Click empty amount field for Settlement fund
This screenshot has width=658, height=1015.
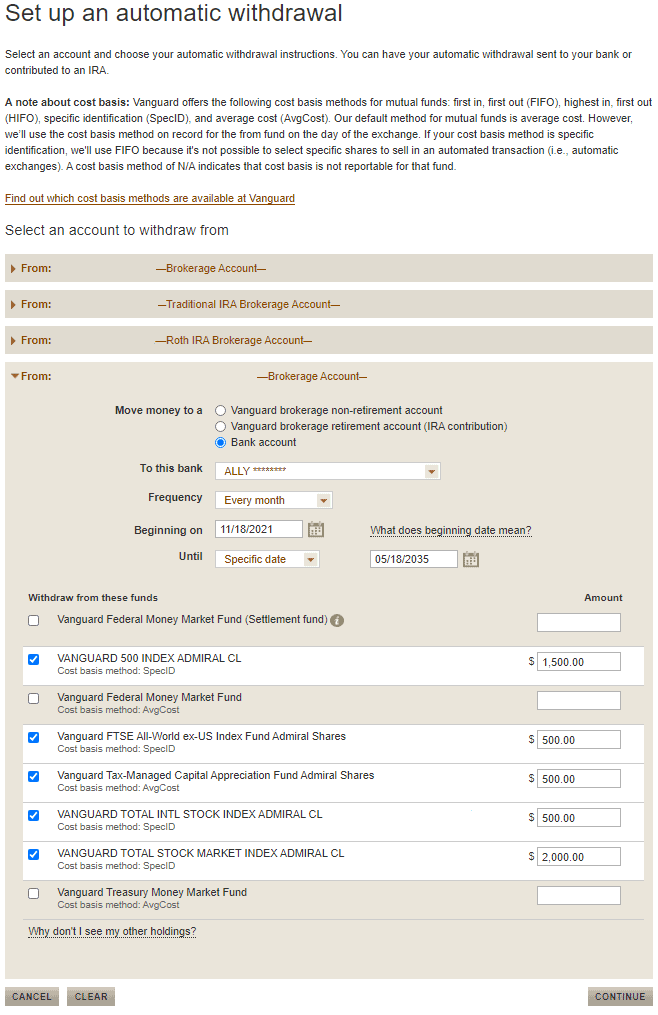pos(578,623)
